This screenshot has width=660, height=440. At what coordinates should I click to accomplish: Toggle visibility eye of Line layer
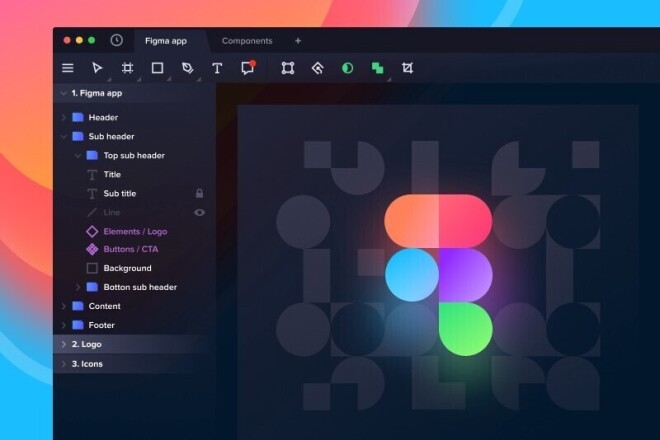pos(200,213)
